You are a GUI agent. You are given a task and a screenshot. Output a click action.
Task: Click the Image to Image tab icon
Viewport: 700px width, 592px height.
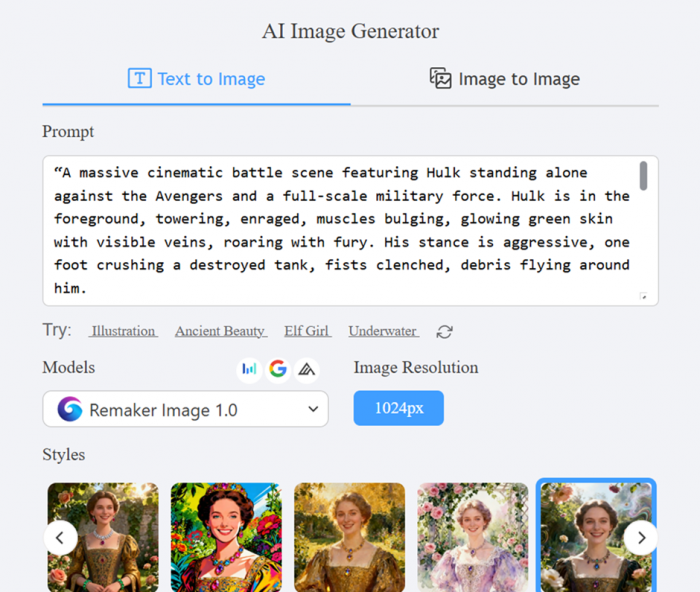(x=440, y=79)
